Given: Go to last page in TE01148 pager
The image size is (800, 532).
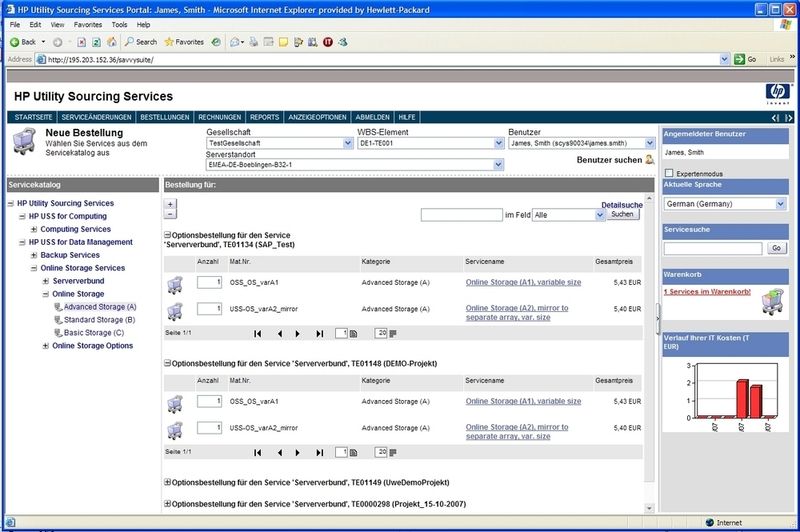Looking at the screenshot, I should 320,452.
